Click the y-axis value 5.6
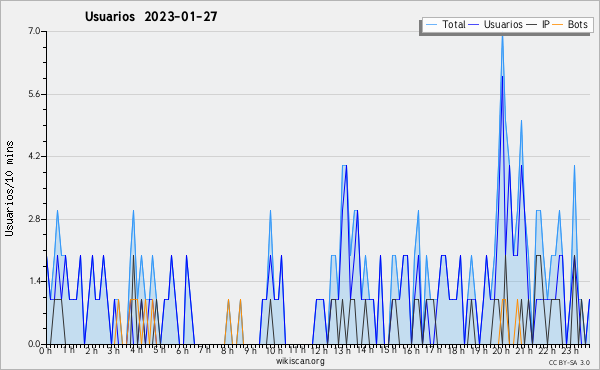Viewport: 600px width, 370px height. (x=34, y=94)
